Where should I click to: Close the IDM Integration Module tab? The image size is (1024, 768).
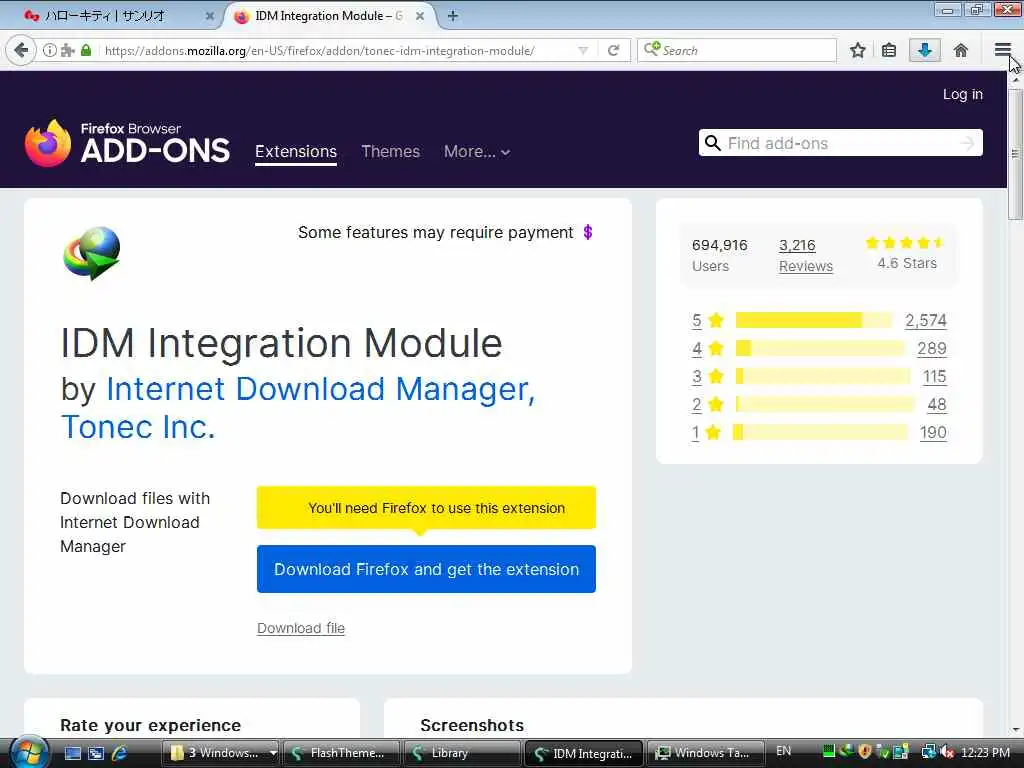point(420,16)
